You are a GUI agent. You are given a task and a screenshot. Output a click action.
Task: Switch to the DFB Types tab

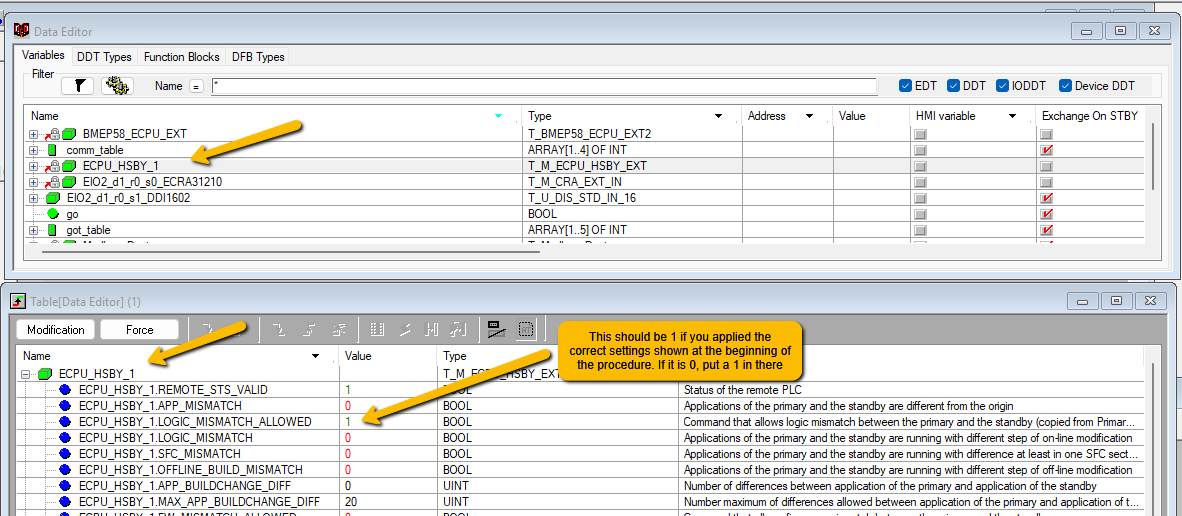click(x=258, y=56)
